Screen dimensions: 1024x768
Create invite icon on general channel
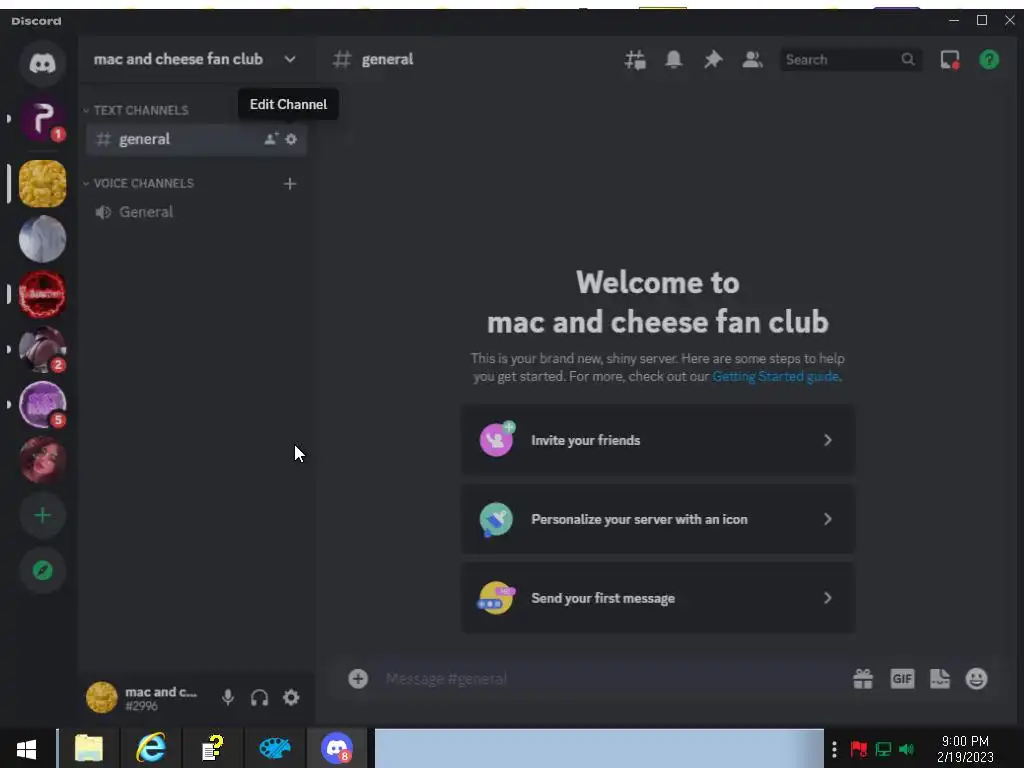point(271,139)
